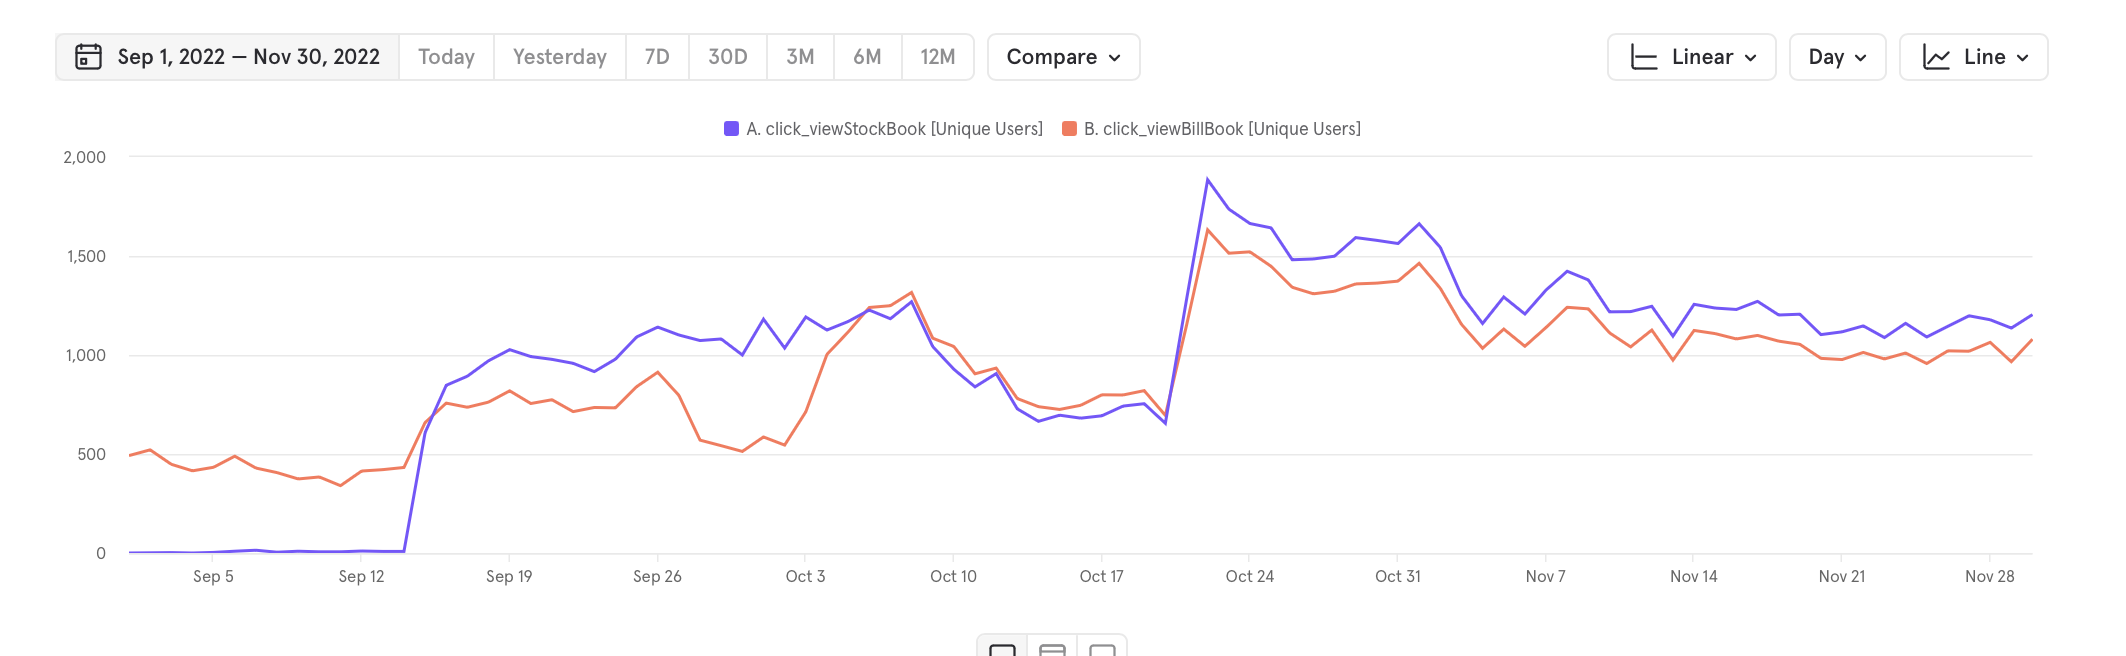
Task: Select the middle split layout icon at bottom
Action: pyautogui.click(x=1052, y=648)
